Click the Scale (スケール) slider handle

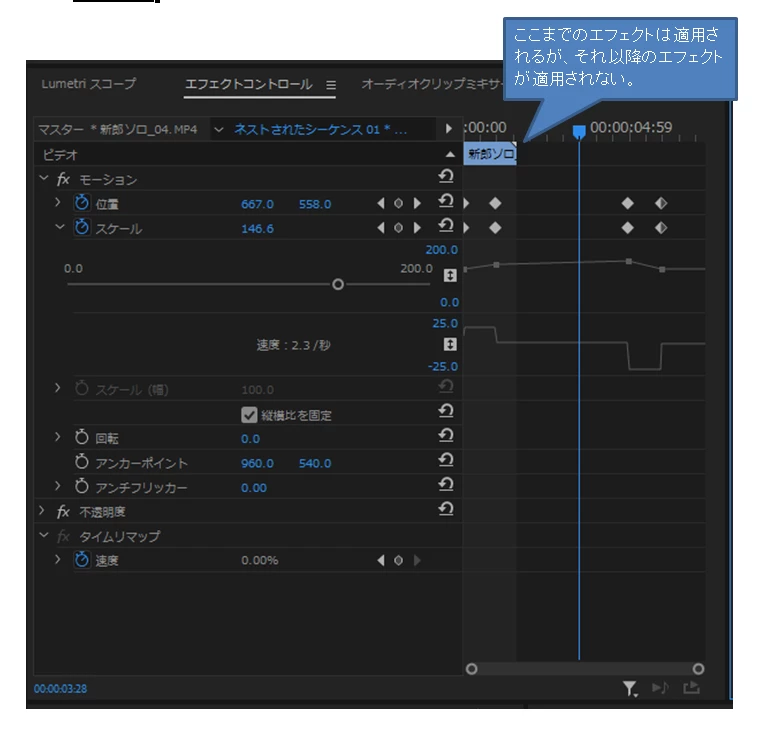click(x=338, y=284)
